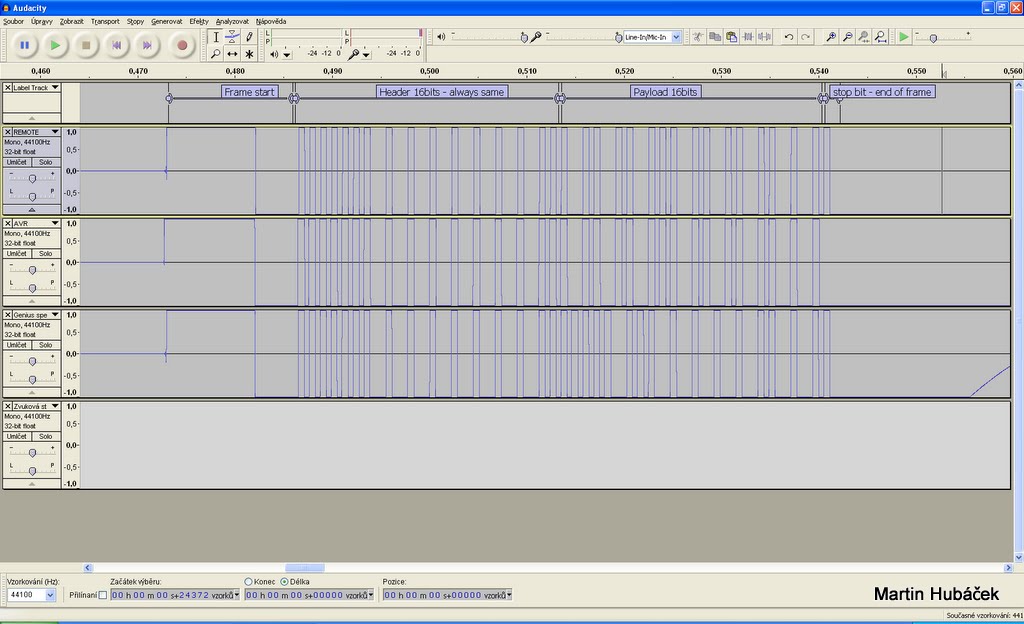This screenshot has height=624, width=1024.
Task: Open the Soubor menu
Action: tap(13, 22)
